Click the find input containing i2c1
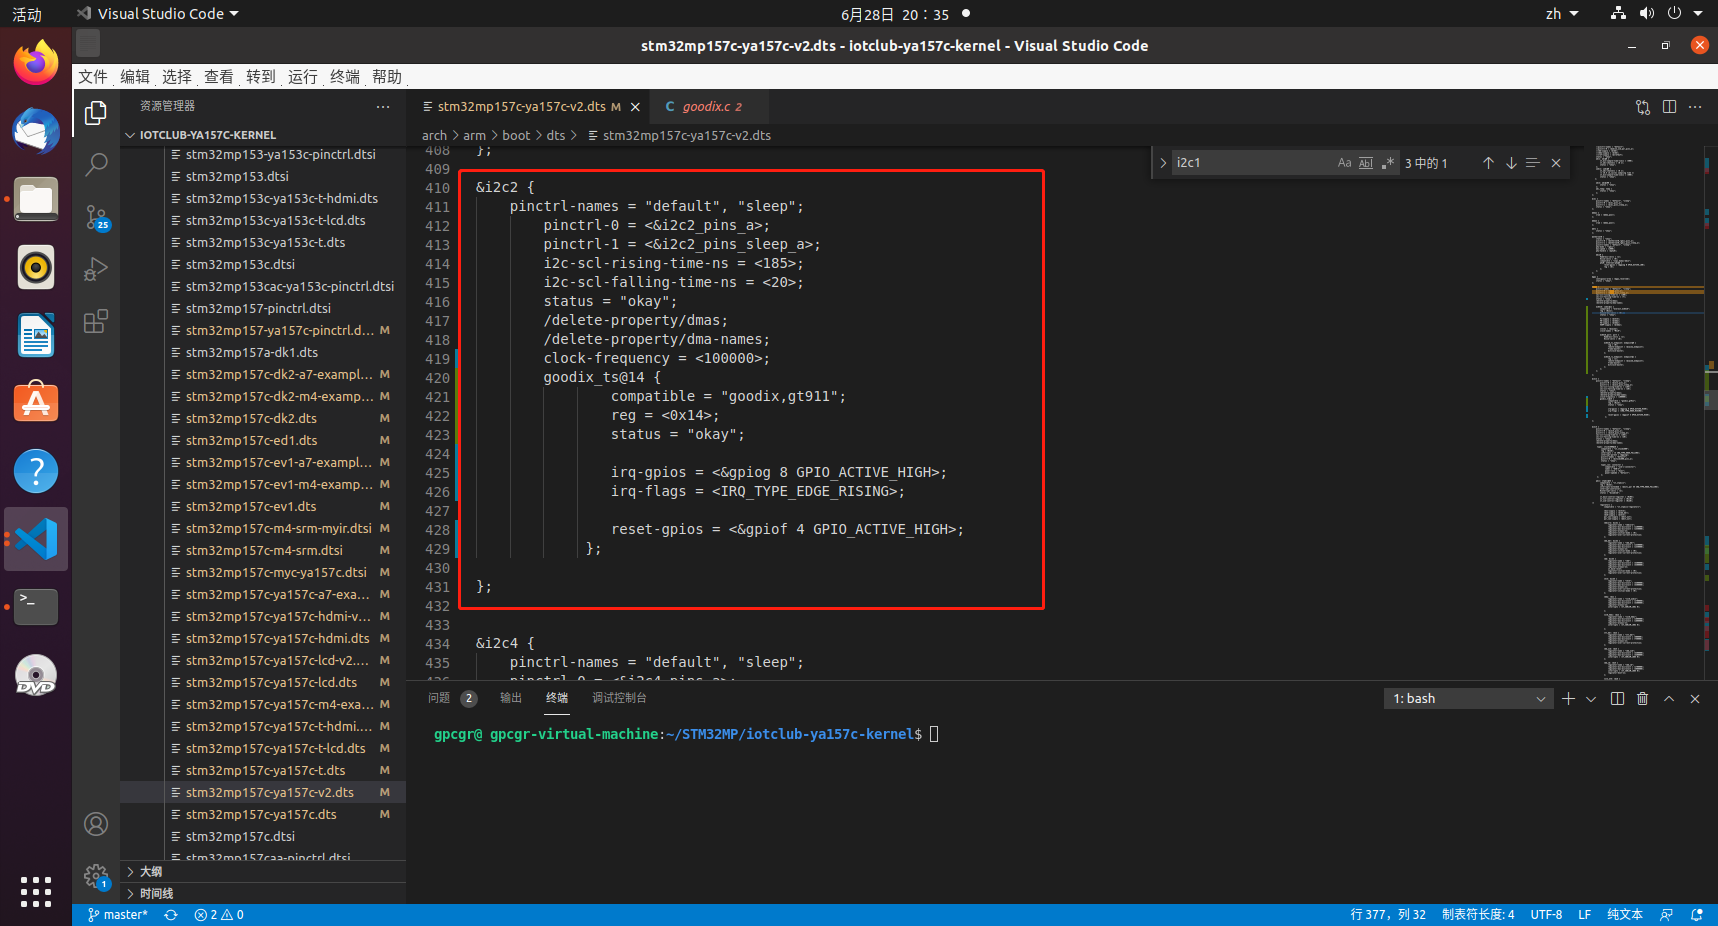The width and height of the screenshot is (1718, 926). coord(1254,163)
